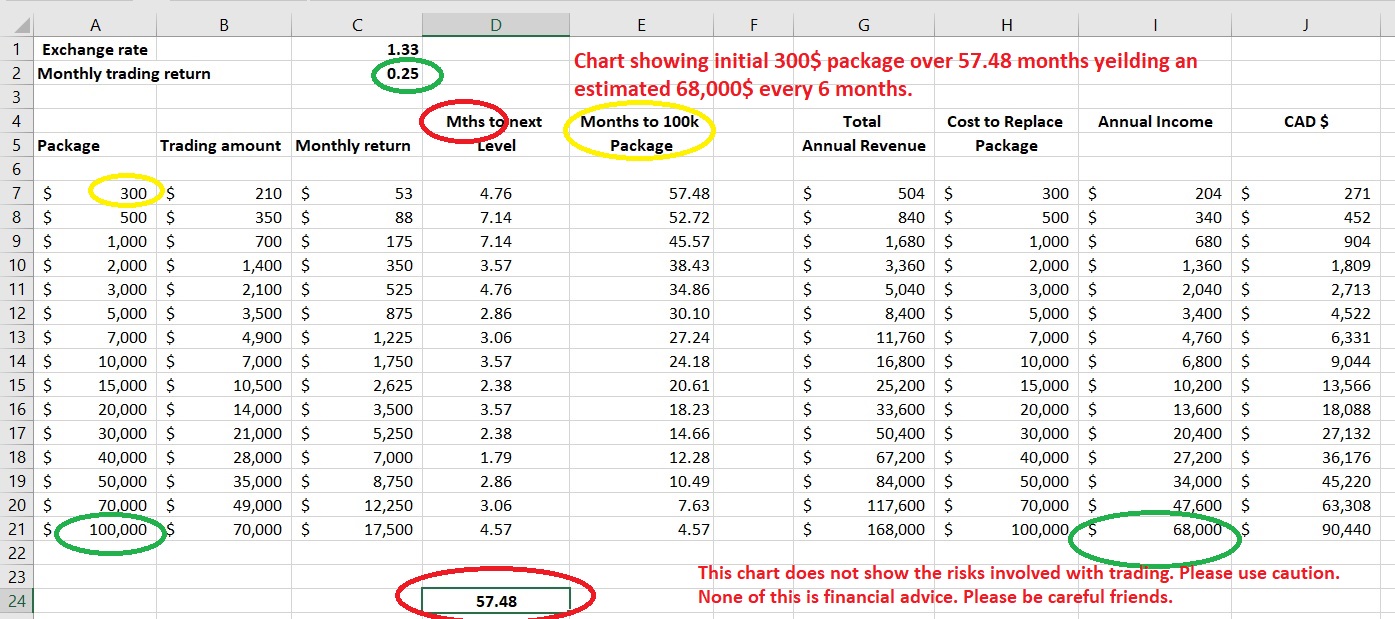1395x619 pixels.
Task: Select row 1 header
Action: 16,49
